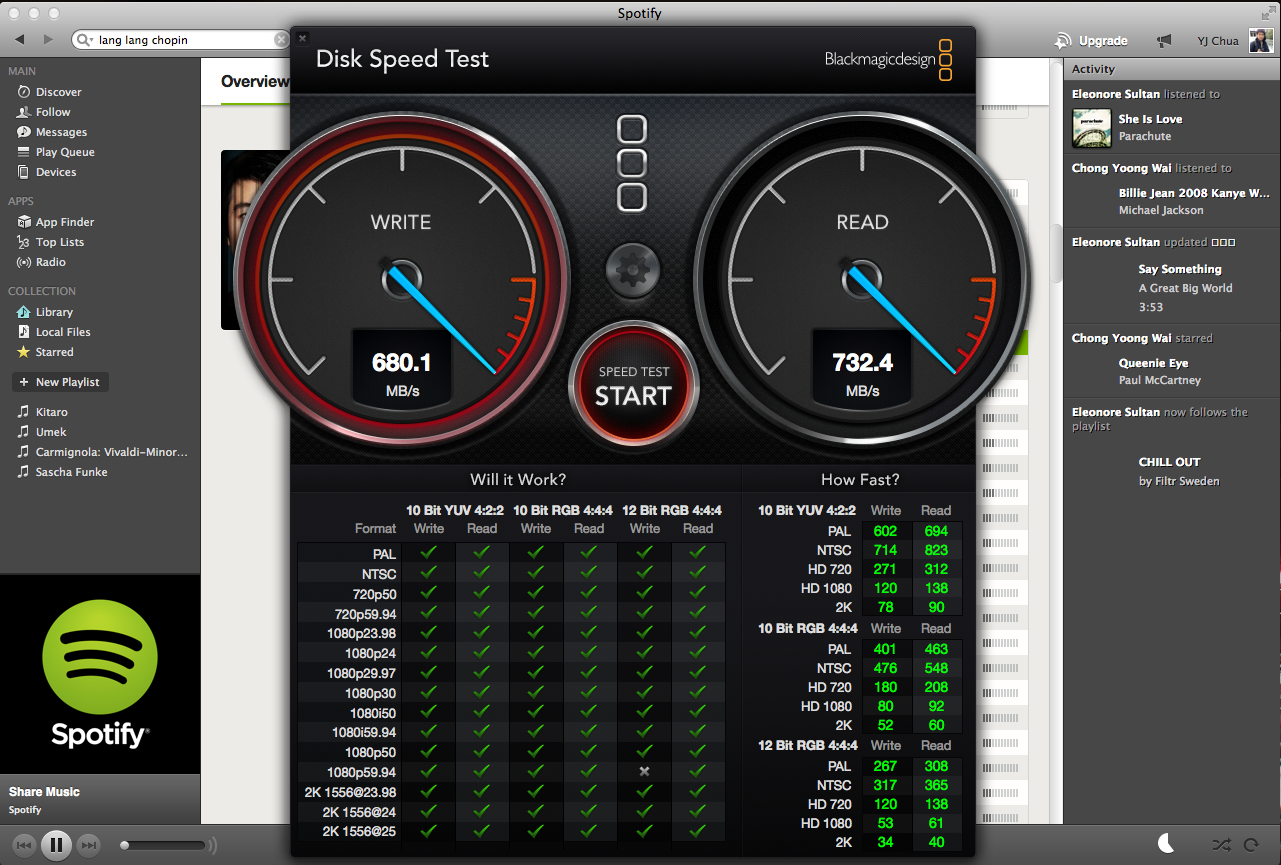Open the Sascha Funke playlist
Screen dimensions: 1281x865
tap(71, 472)
